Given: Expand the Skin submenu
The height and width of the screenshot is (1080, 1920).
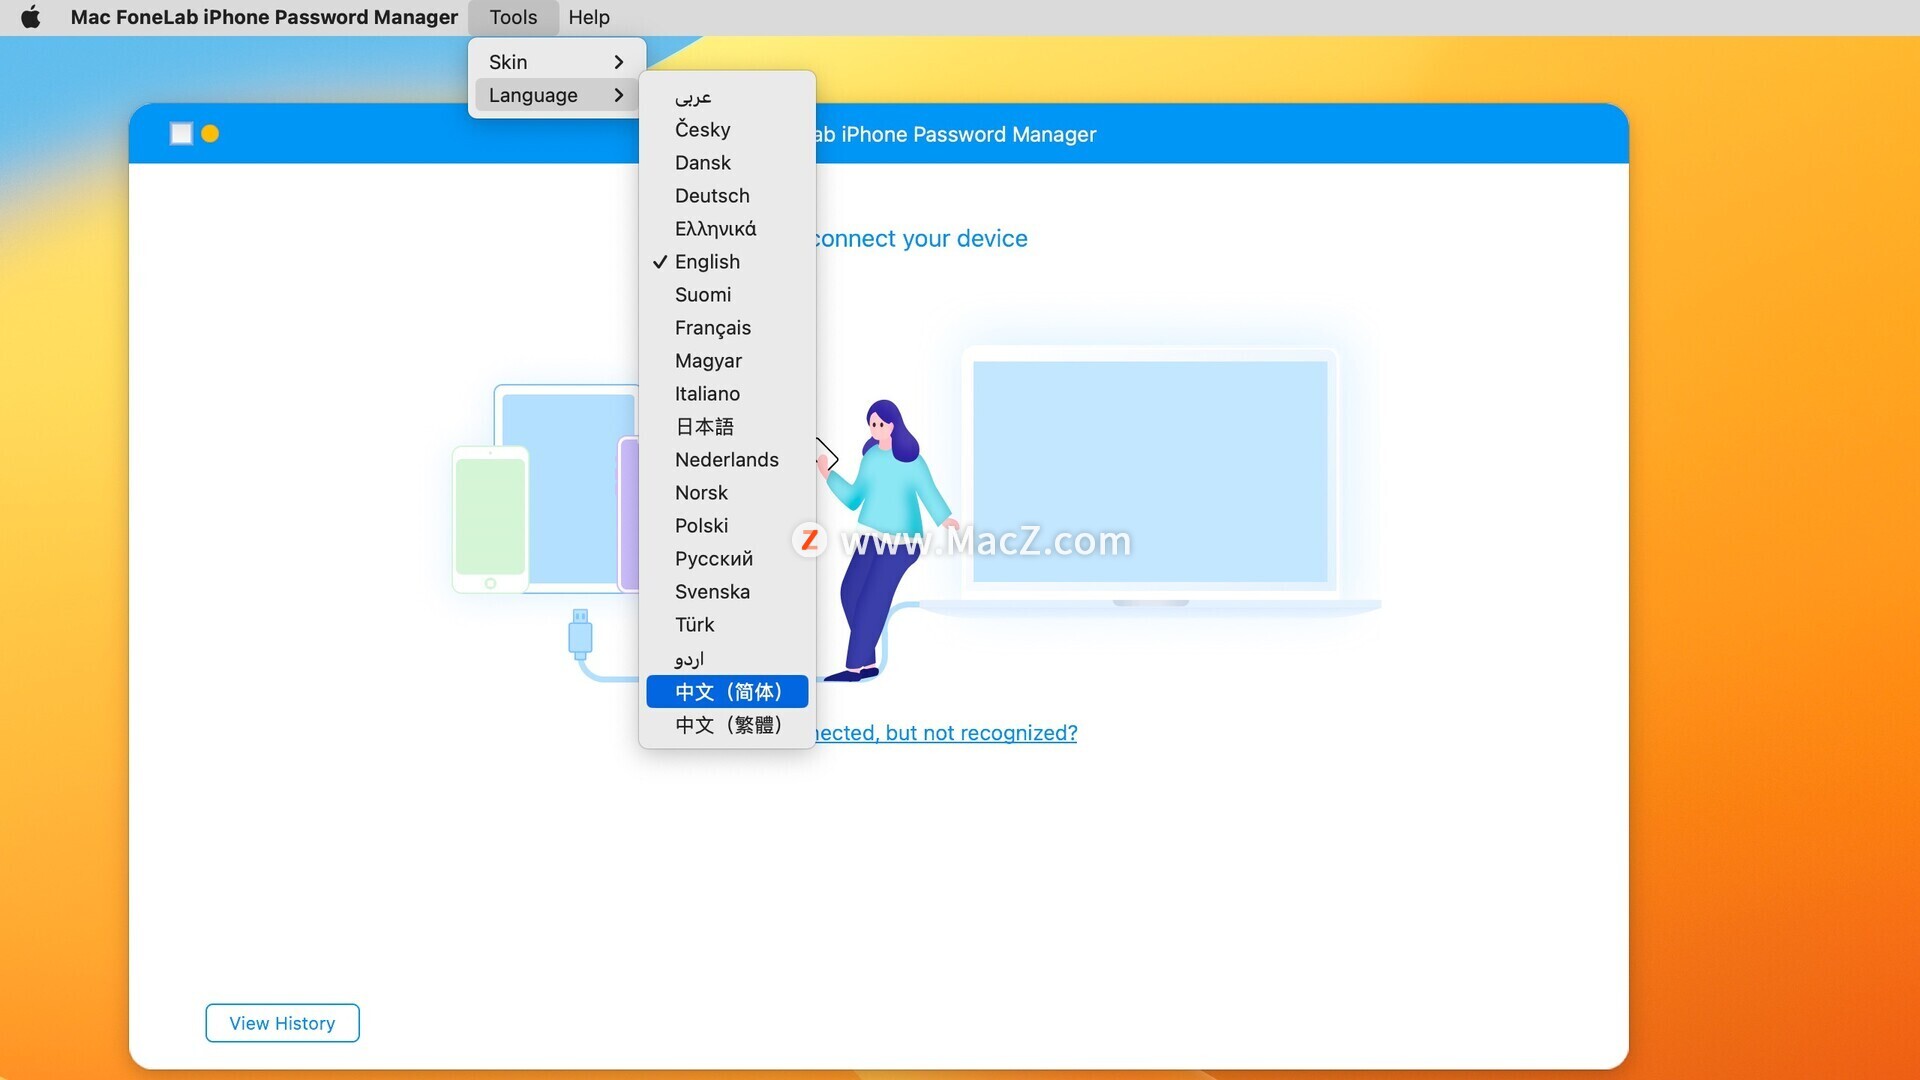Looking at the screenshot, I should tap(556, 62).
